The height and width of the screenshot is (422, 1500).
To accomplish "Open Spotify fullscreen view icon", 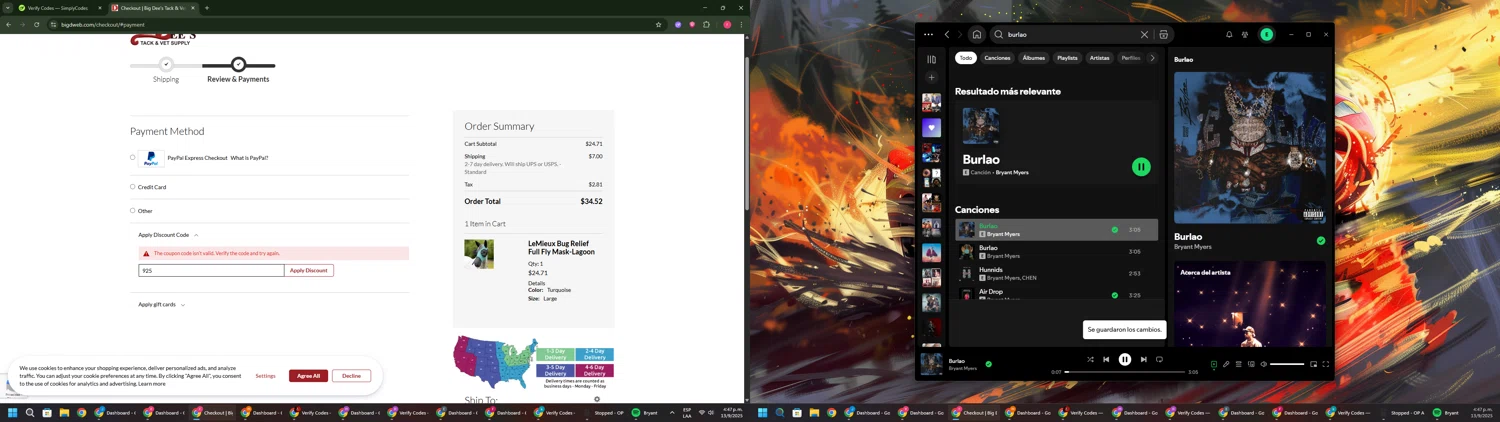I will (1326, 365).
